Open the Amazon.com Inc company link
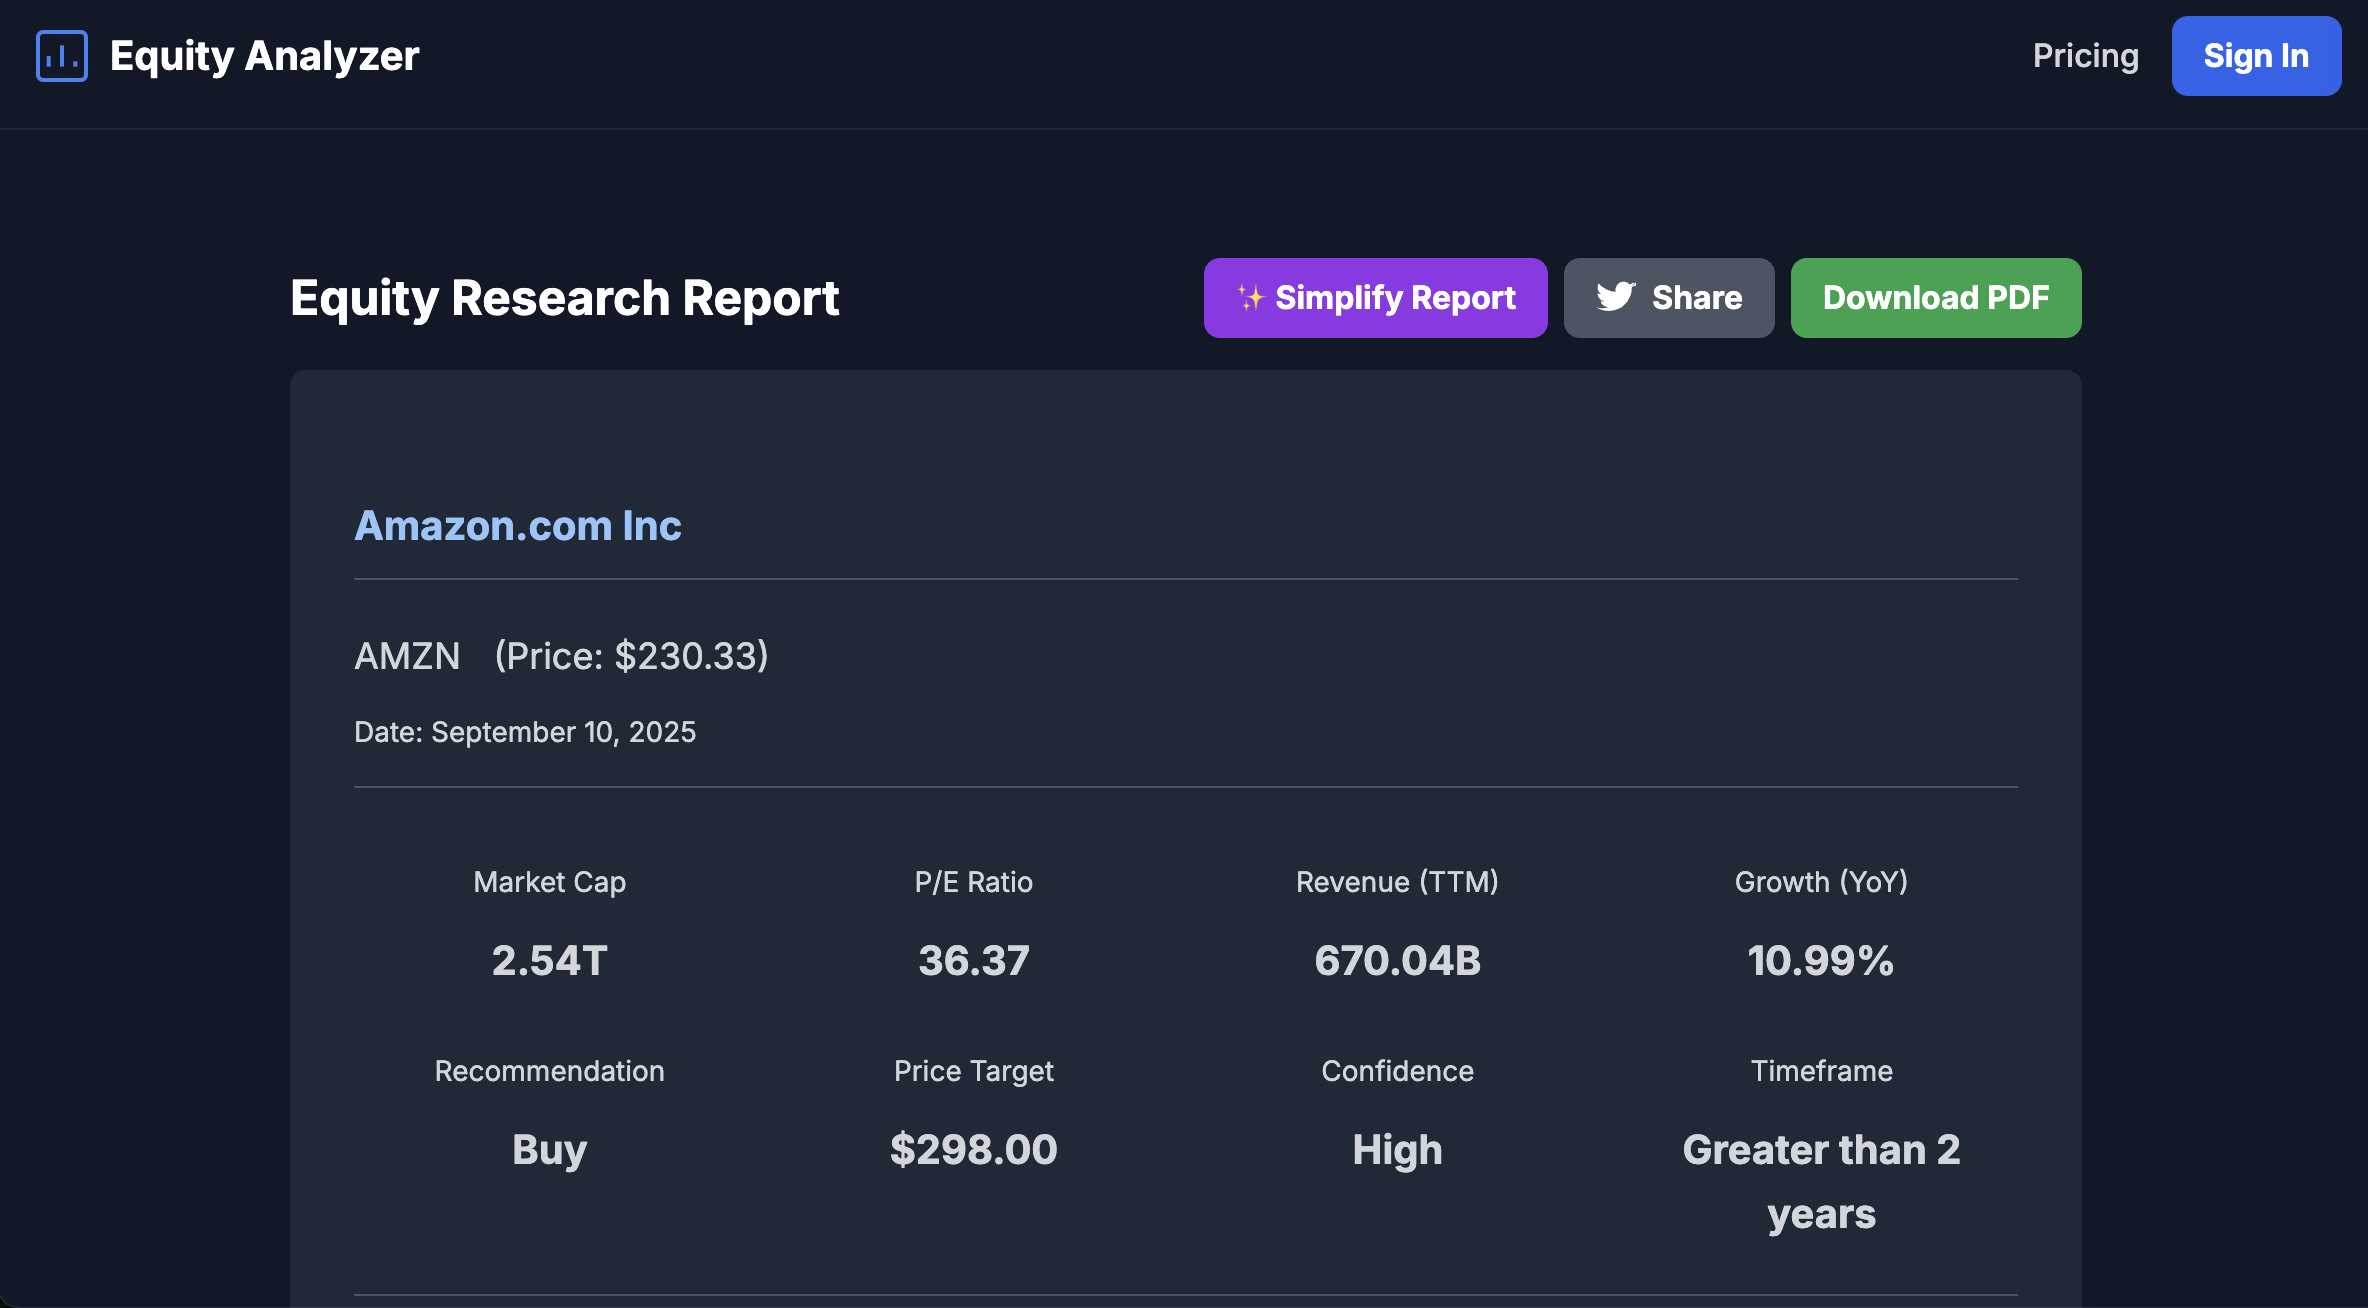Image resolution: width=2368 pixels, height=1308 pixels. point(517,524)
